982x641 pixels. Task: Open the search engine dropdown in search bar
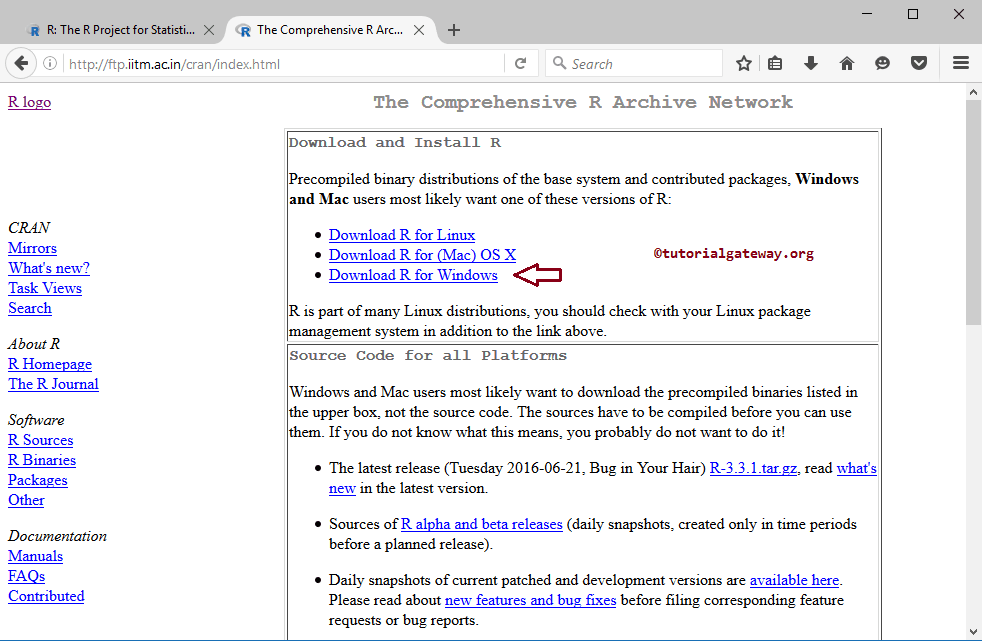pyautogui.click(x=559, y=62)
